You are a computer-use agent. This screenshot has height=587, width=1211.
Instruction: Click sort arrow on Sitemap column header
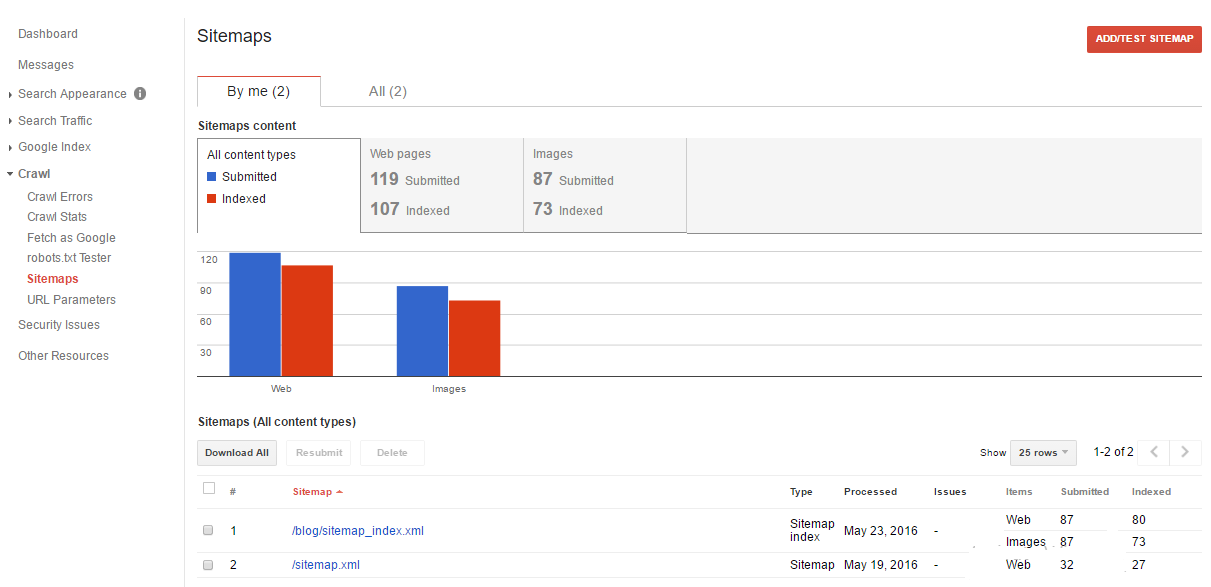[340, 492]
